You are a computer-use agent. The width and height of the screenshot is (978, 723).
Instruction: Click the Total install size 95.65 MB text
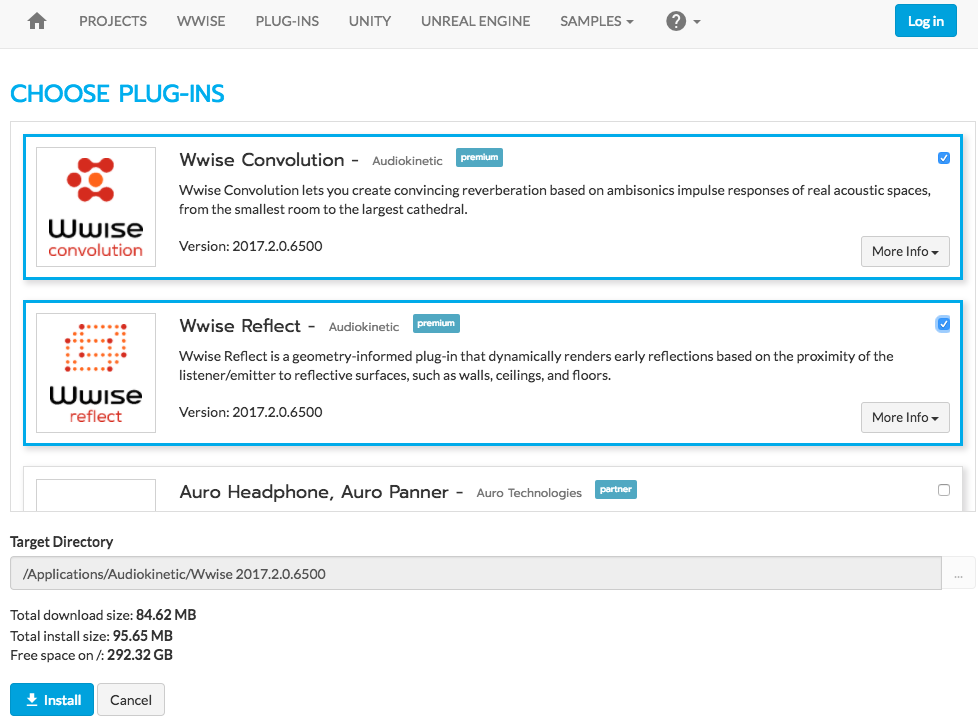click(x=91, y=636)
